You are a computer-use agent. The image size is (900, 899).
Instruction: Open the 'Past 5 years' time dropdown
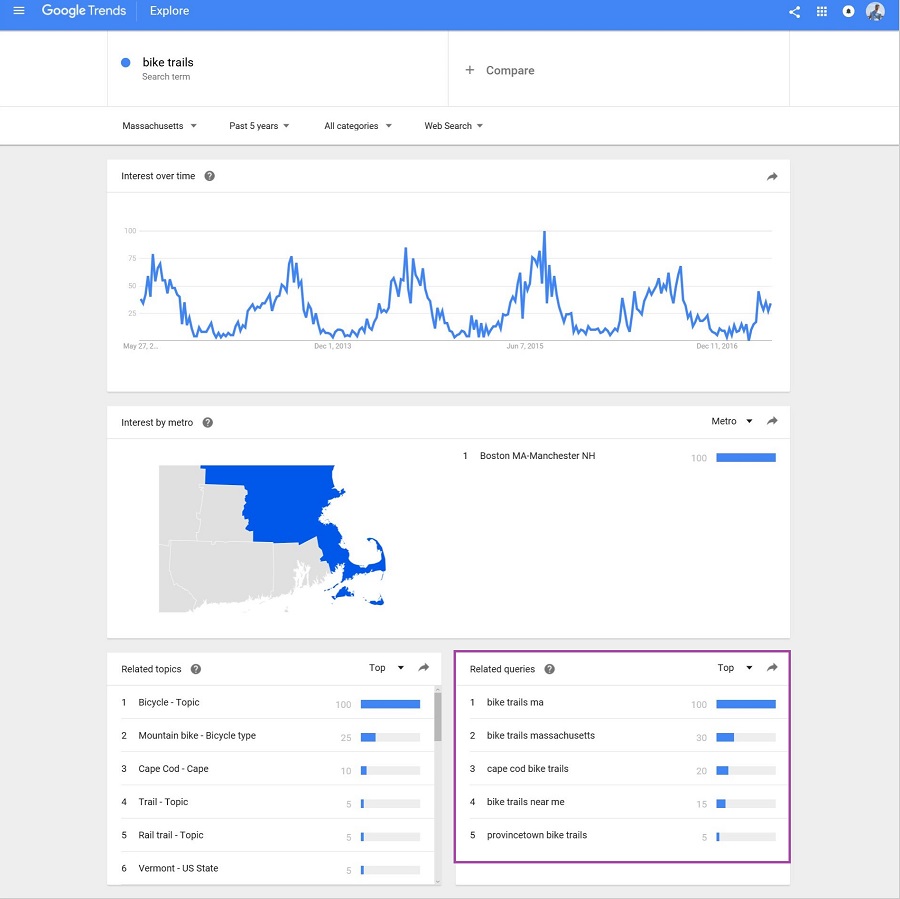coord(259,126)
